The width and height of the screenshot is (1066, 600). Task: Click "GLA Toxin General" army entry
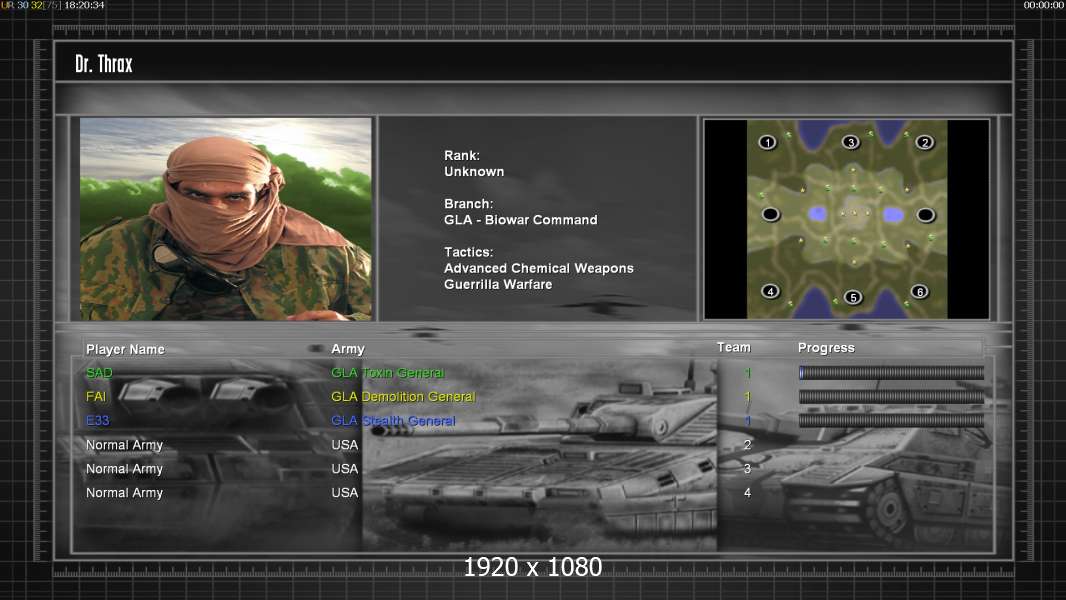(x=388, y=373)
